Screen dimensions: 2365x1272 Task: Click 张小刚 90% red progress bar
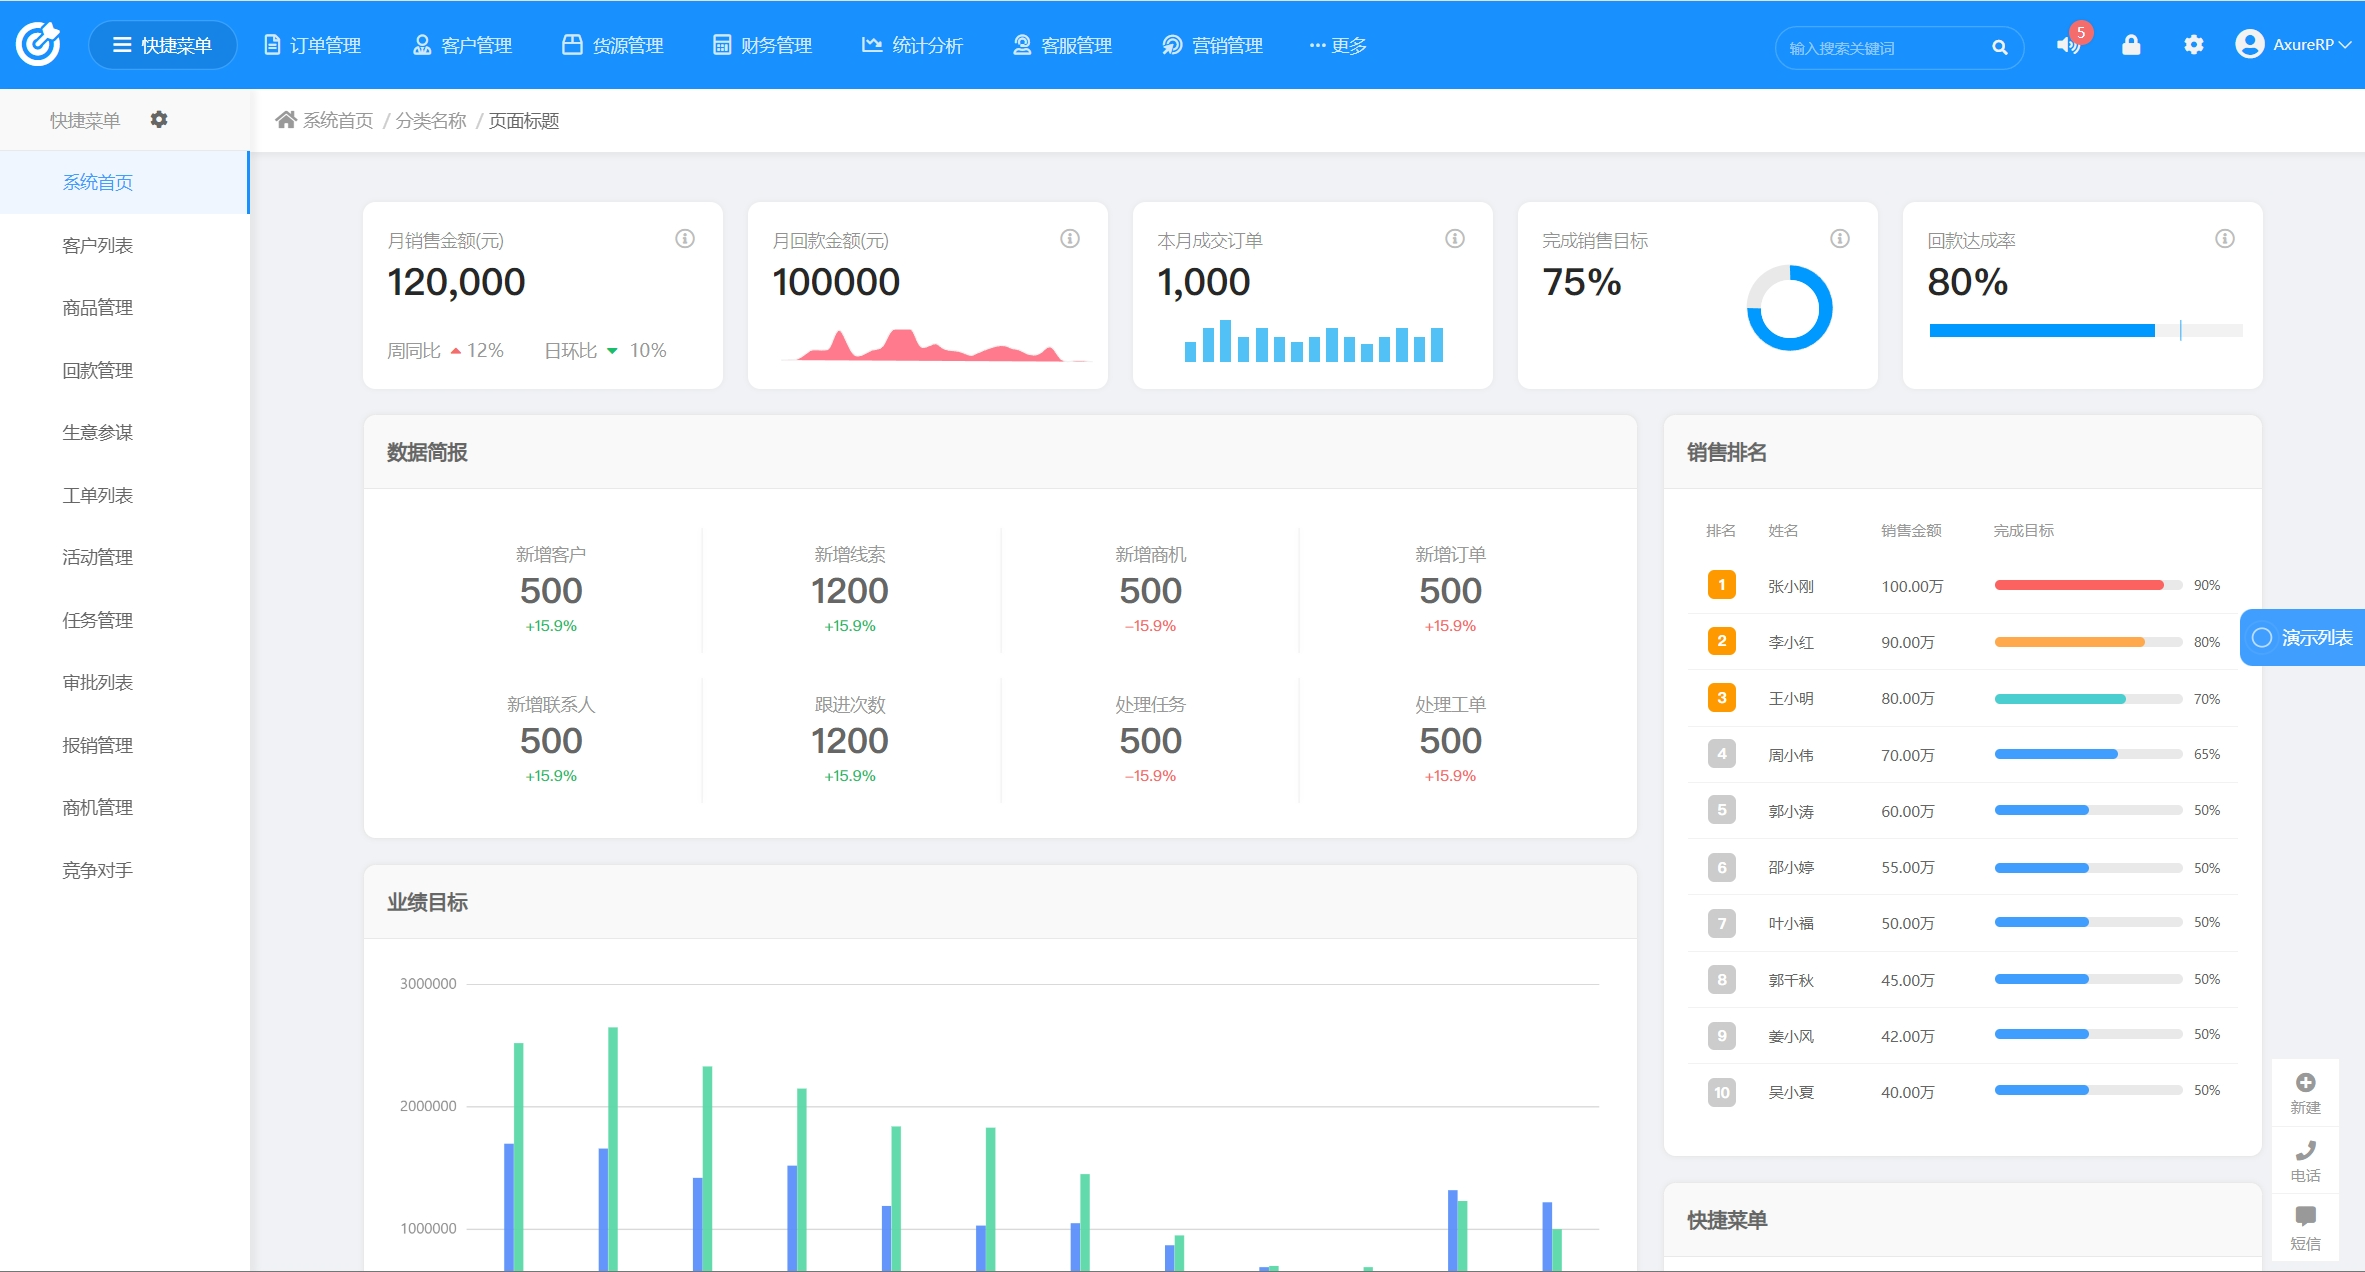pyautogui.click(x=2088, y=585)
